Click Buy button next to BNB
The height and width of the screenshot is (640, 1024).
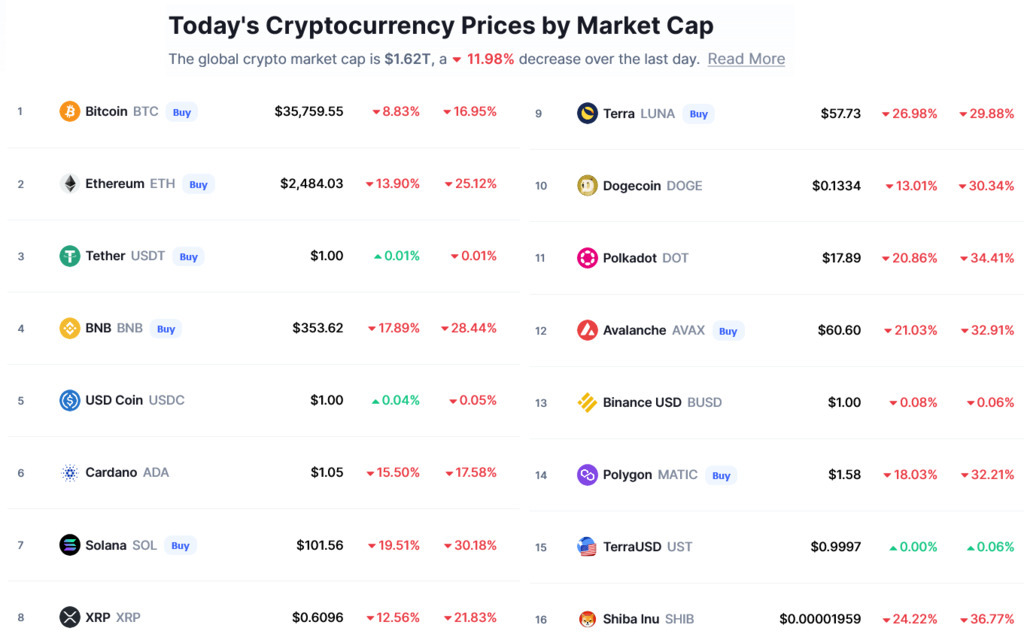coord(166,329)
